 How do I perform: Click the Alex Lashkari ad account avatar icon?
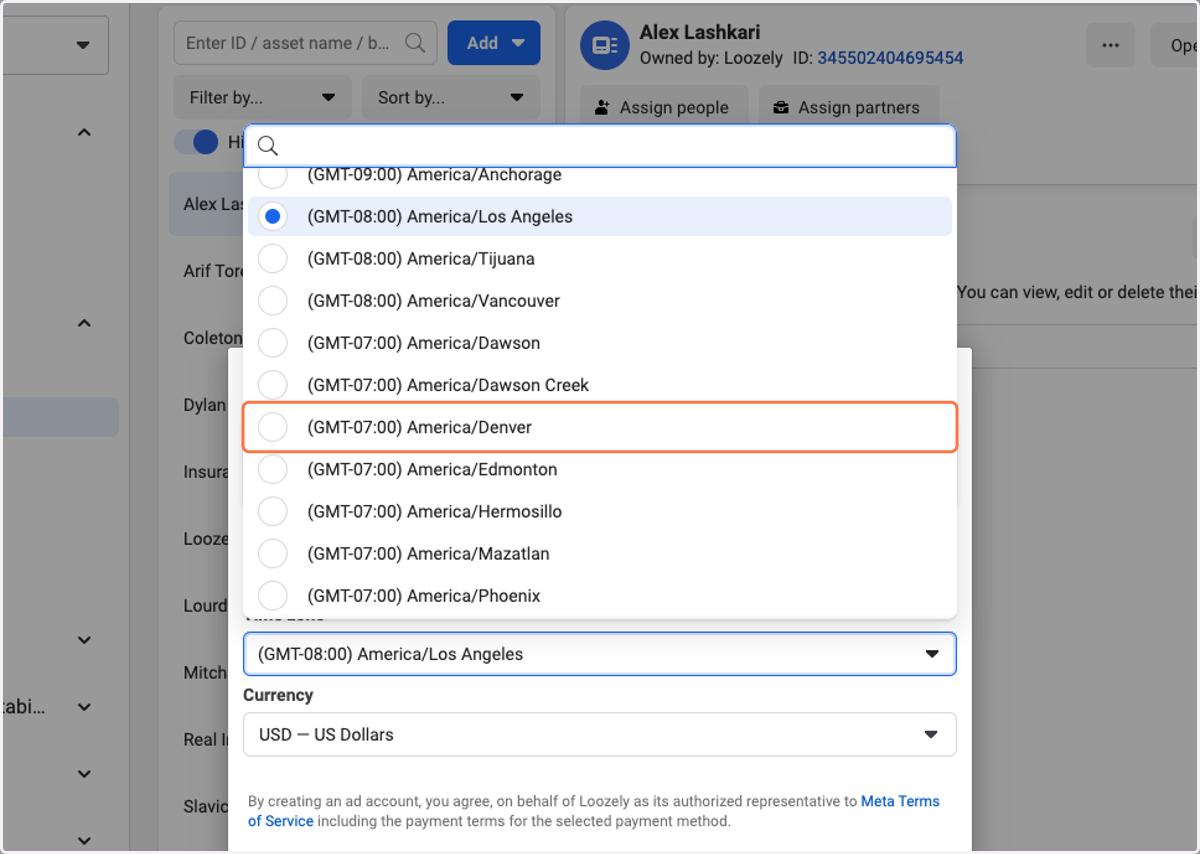[x=604, y=45]
